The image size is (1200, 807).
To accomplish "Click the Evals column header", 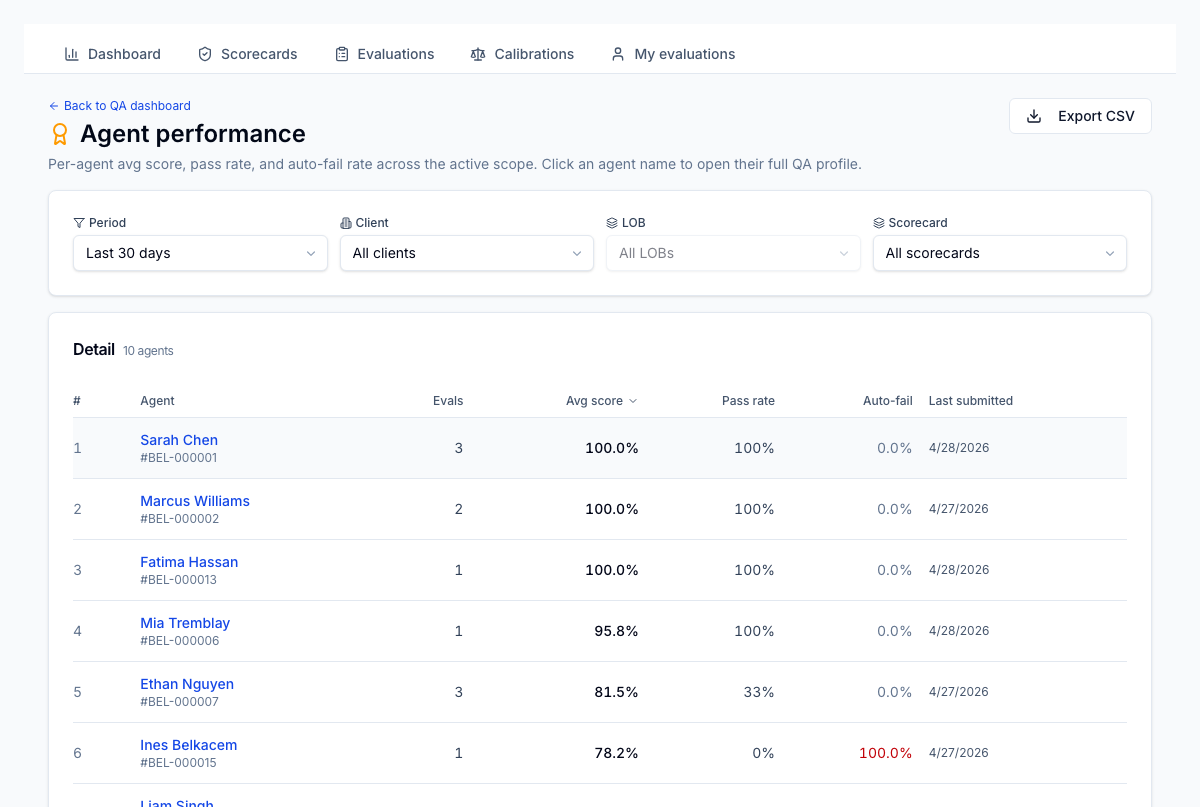I will tap(448, 401).
